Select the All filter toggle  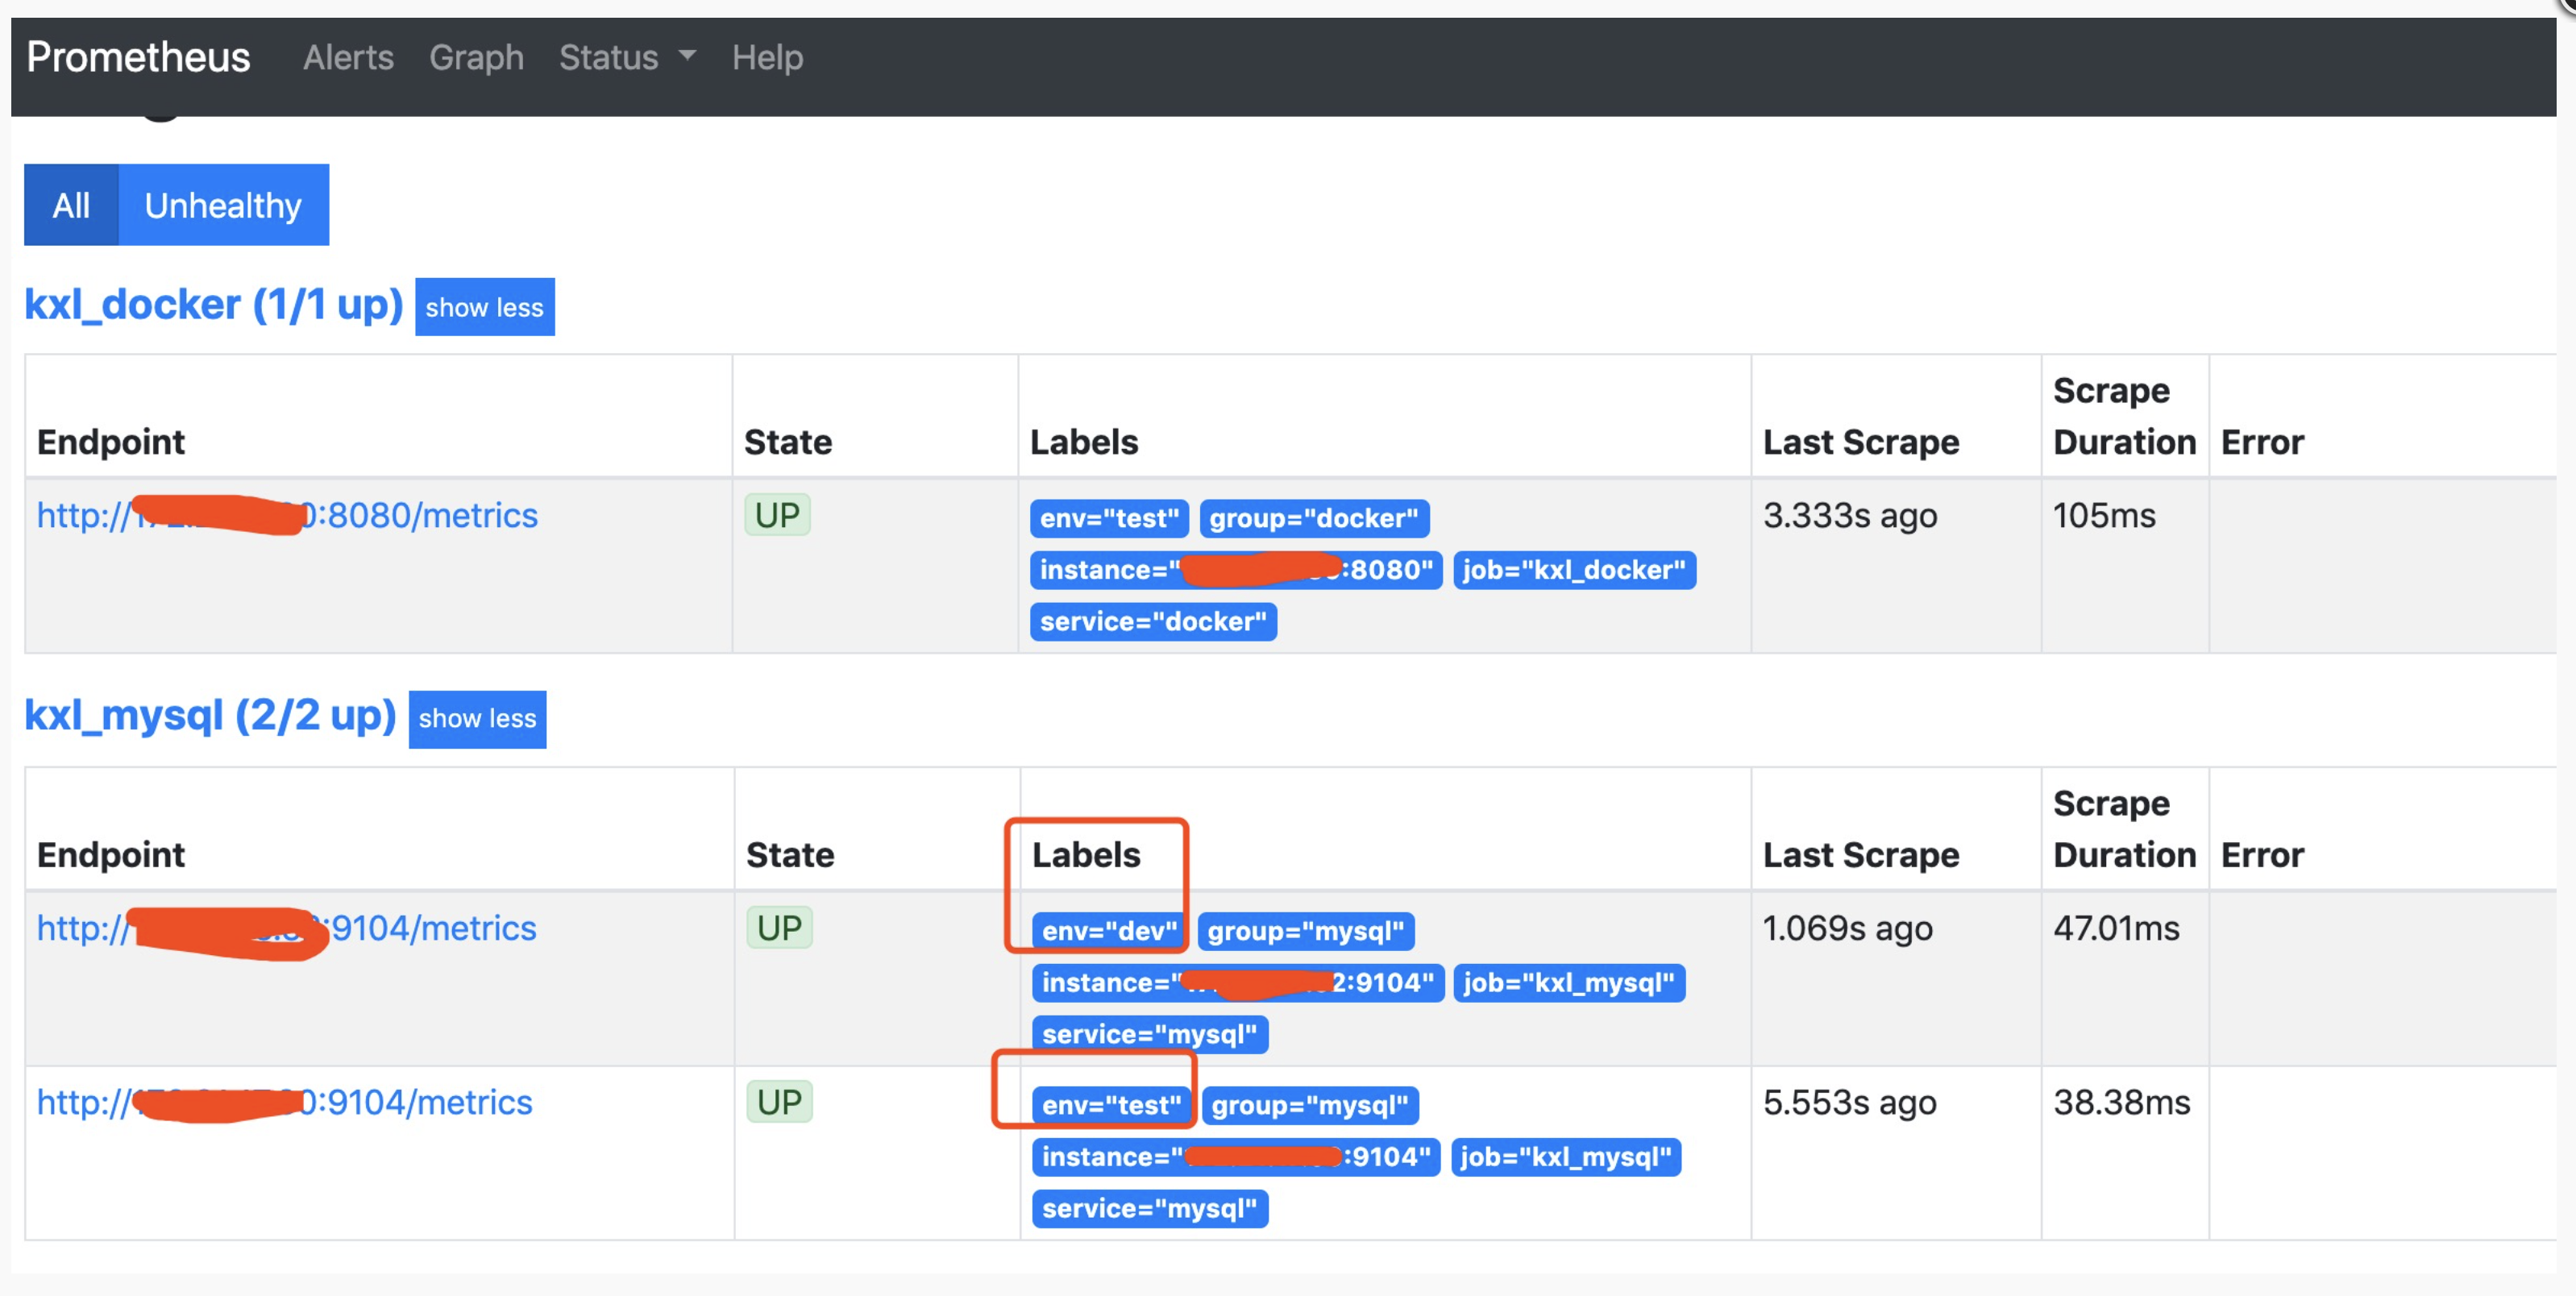tap(71, 205)
